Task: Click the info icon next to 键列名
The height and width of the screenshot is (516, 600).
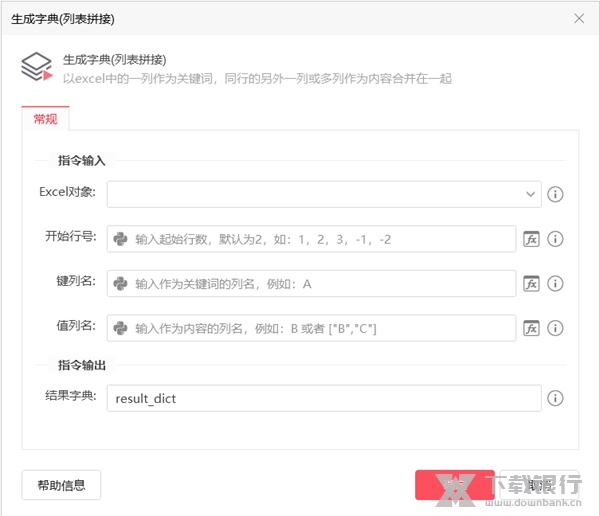Action: tap(556, 284)
